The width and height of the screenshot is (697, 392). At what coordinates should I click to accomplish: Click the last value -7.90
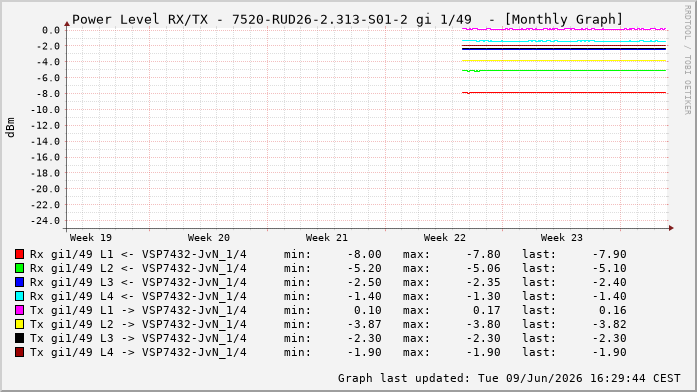coord(609,255)
